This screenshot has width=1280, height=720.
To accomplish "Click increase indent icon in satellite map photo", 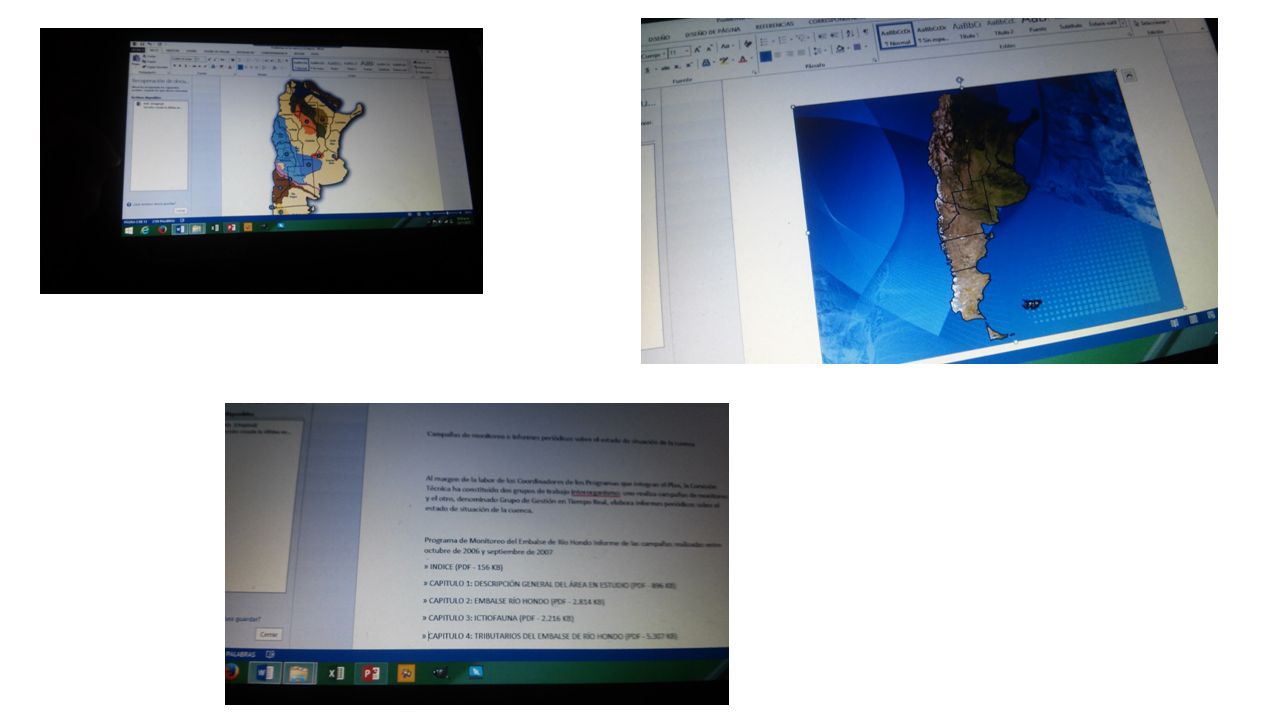I will click(x=834, y=35).
